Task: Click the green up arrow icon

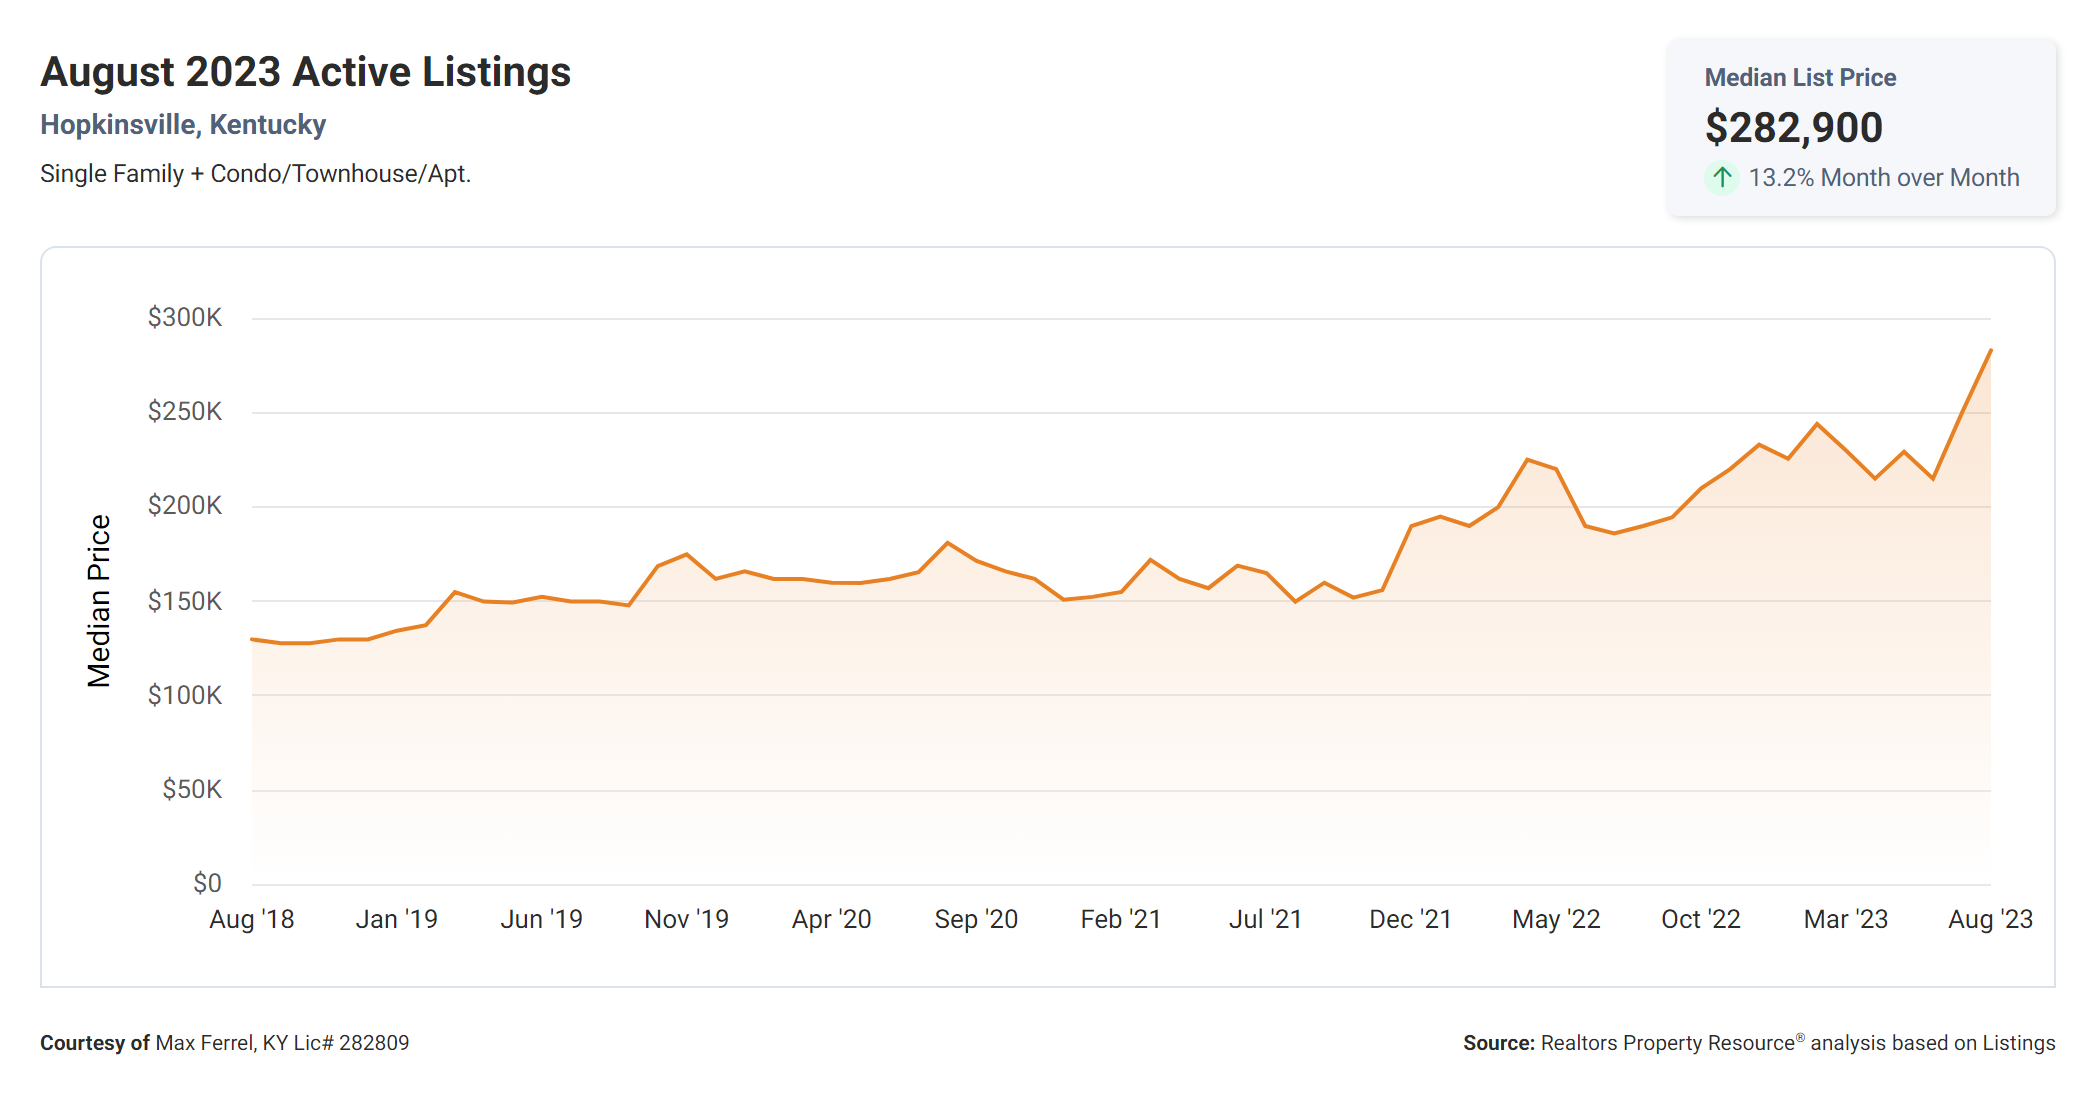Action: coord(1722,178)
